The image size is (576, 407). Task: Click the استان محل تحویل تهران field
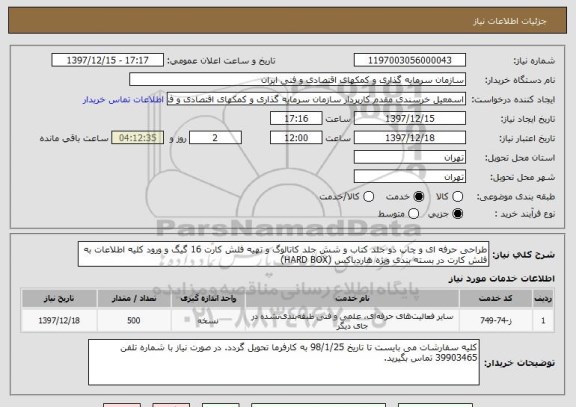tap(410, 157)
